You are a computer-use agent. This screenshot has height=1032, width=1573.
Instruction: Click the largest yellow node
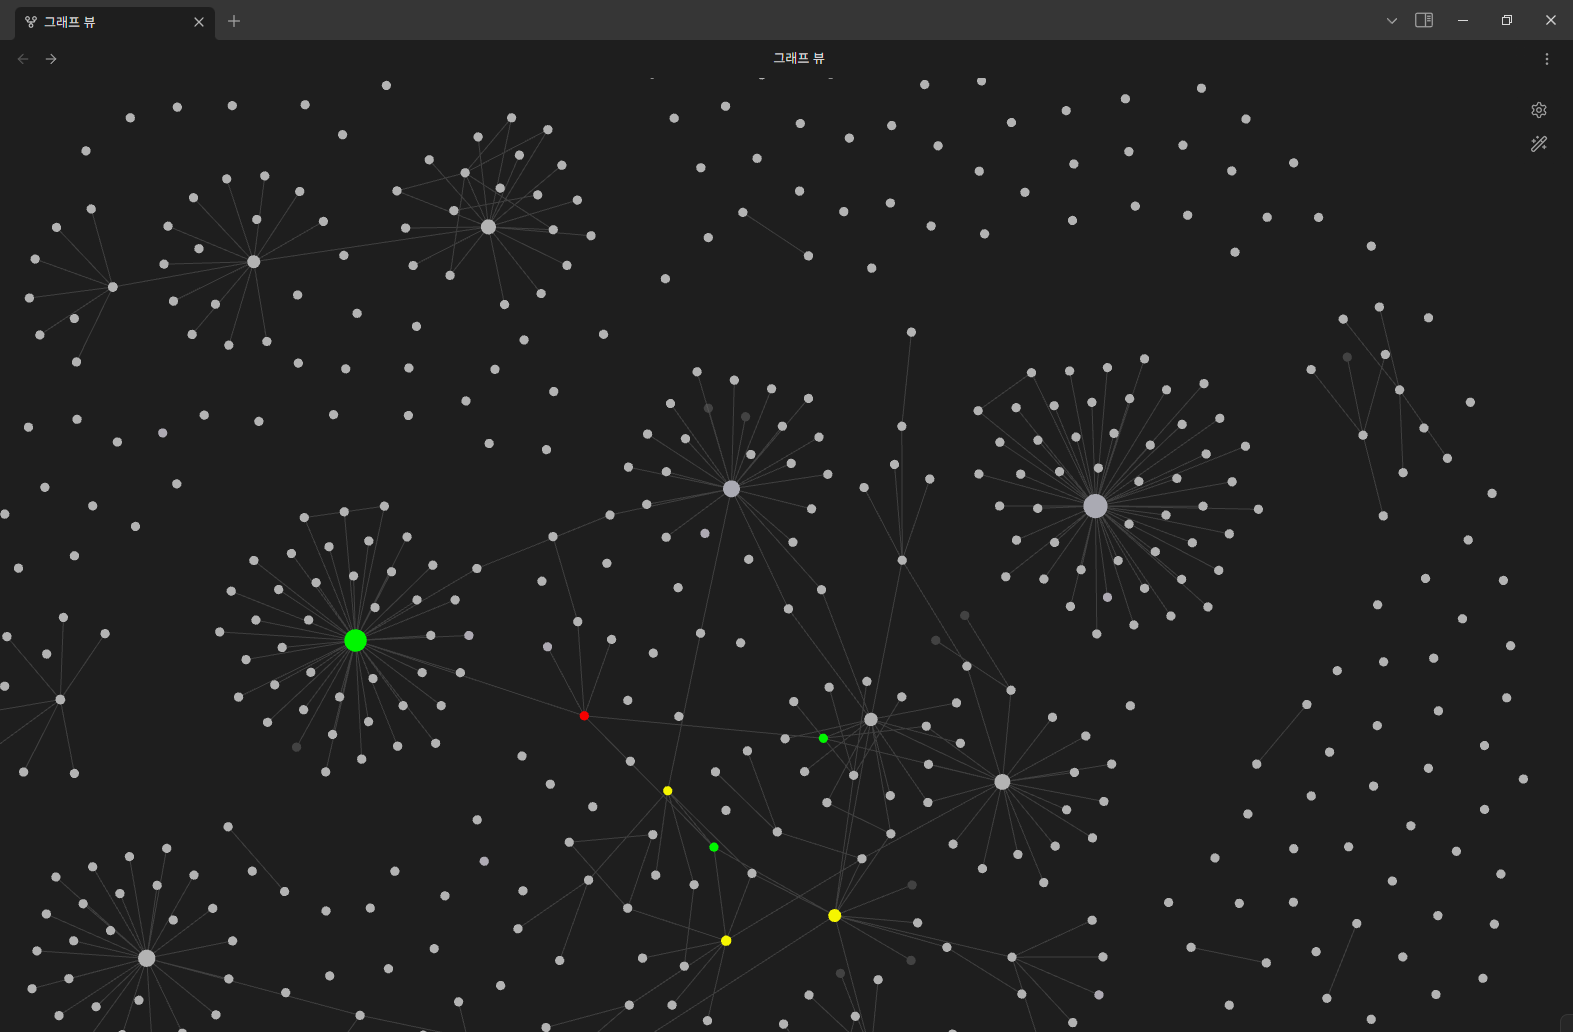pos(834,915)
